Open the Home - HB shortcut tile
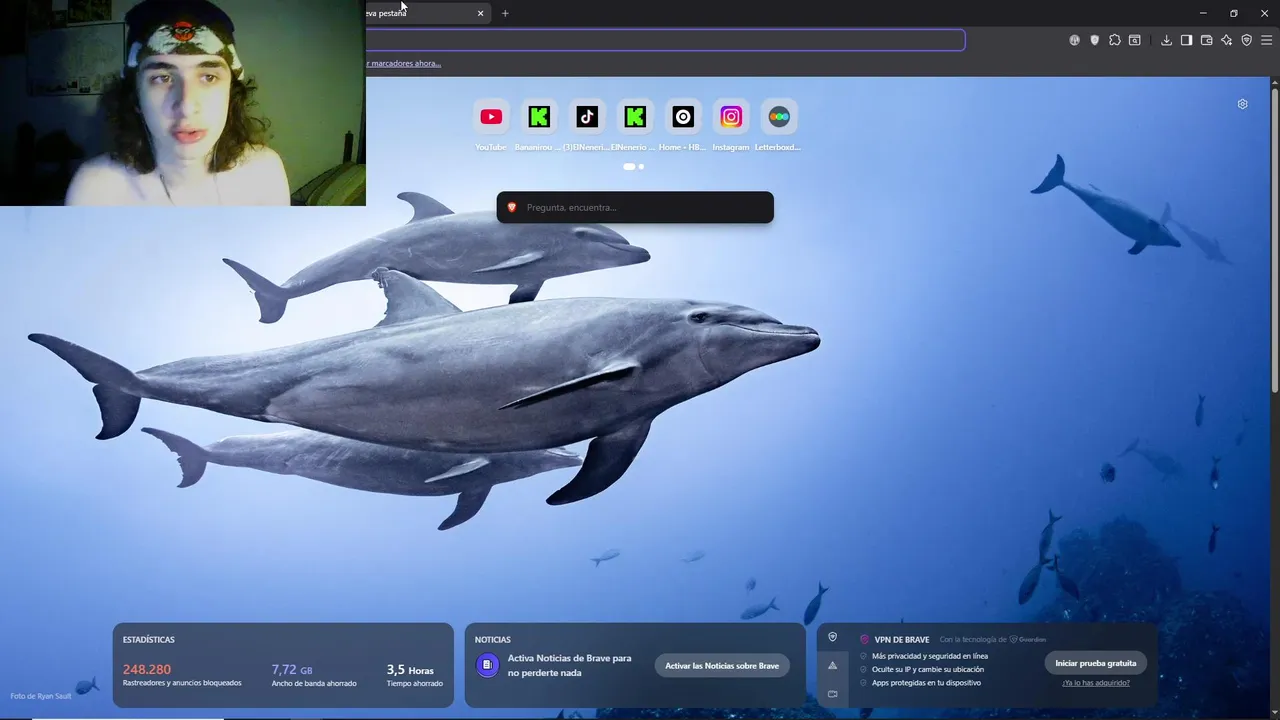1280x720 pixels. point(683,117)
